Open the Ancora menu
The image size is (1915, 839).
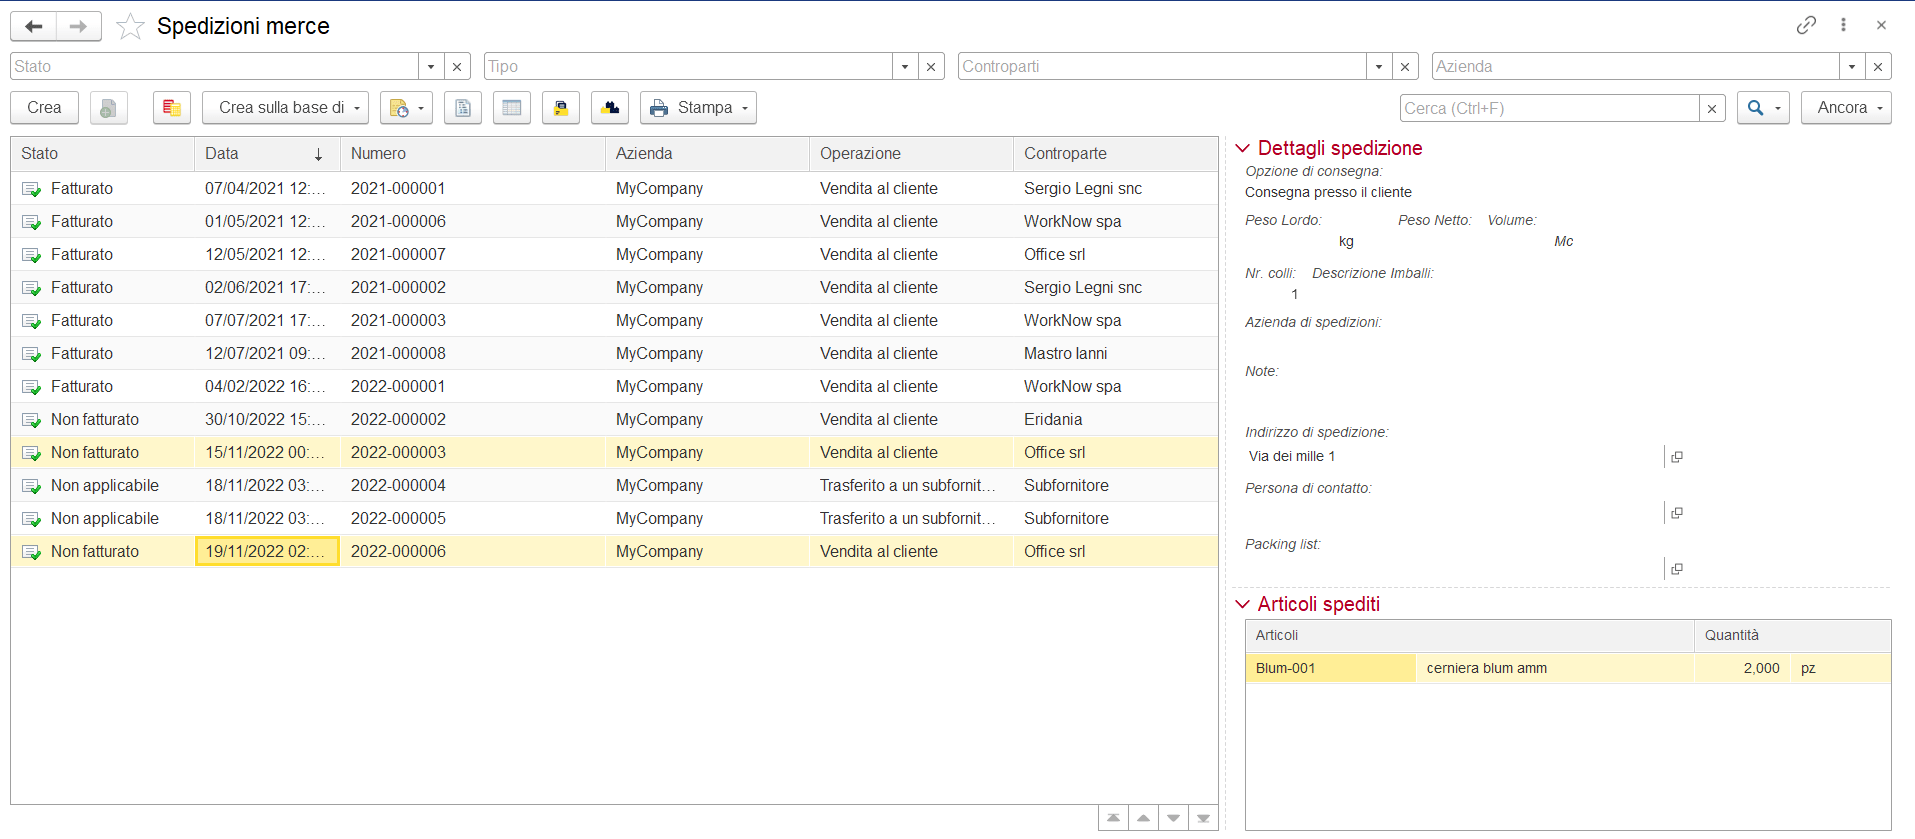pyautogui.click(x=1846, y=108)
